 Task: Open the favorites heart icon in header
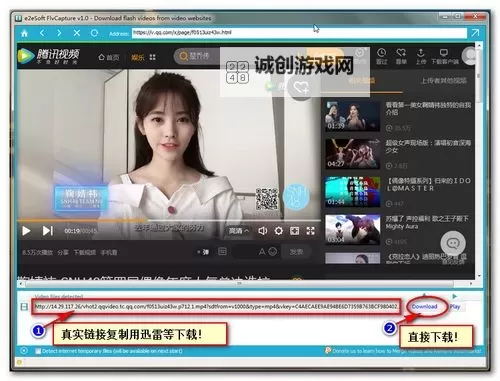click(x=401, y=53)
